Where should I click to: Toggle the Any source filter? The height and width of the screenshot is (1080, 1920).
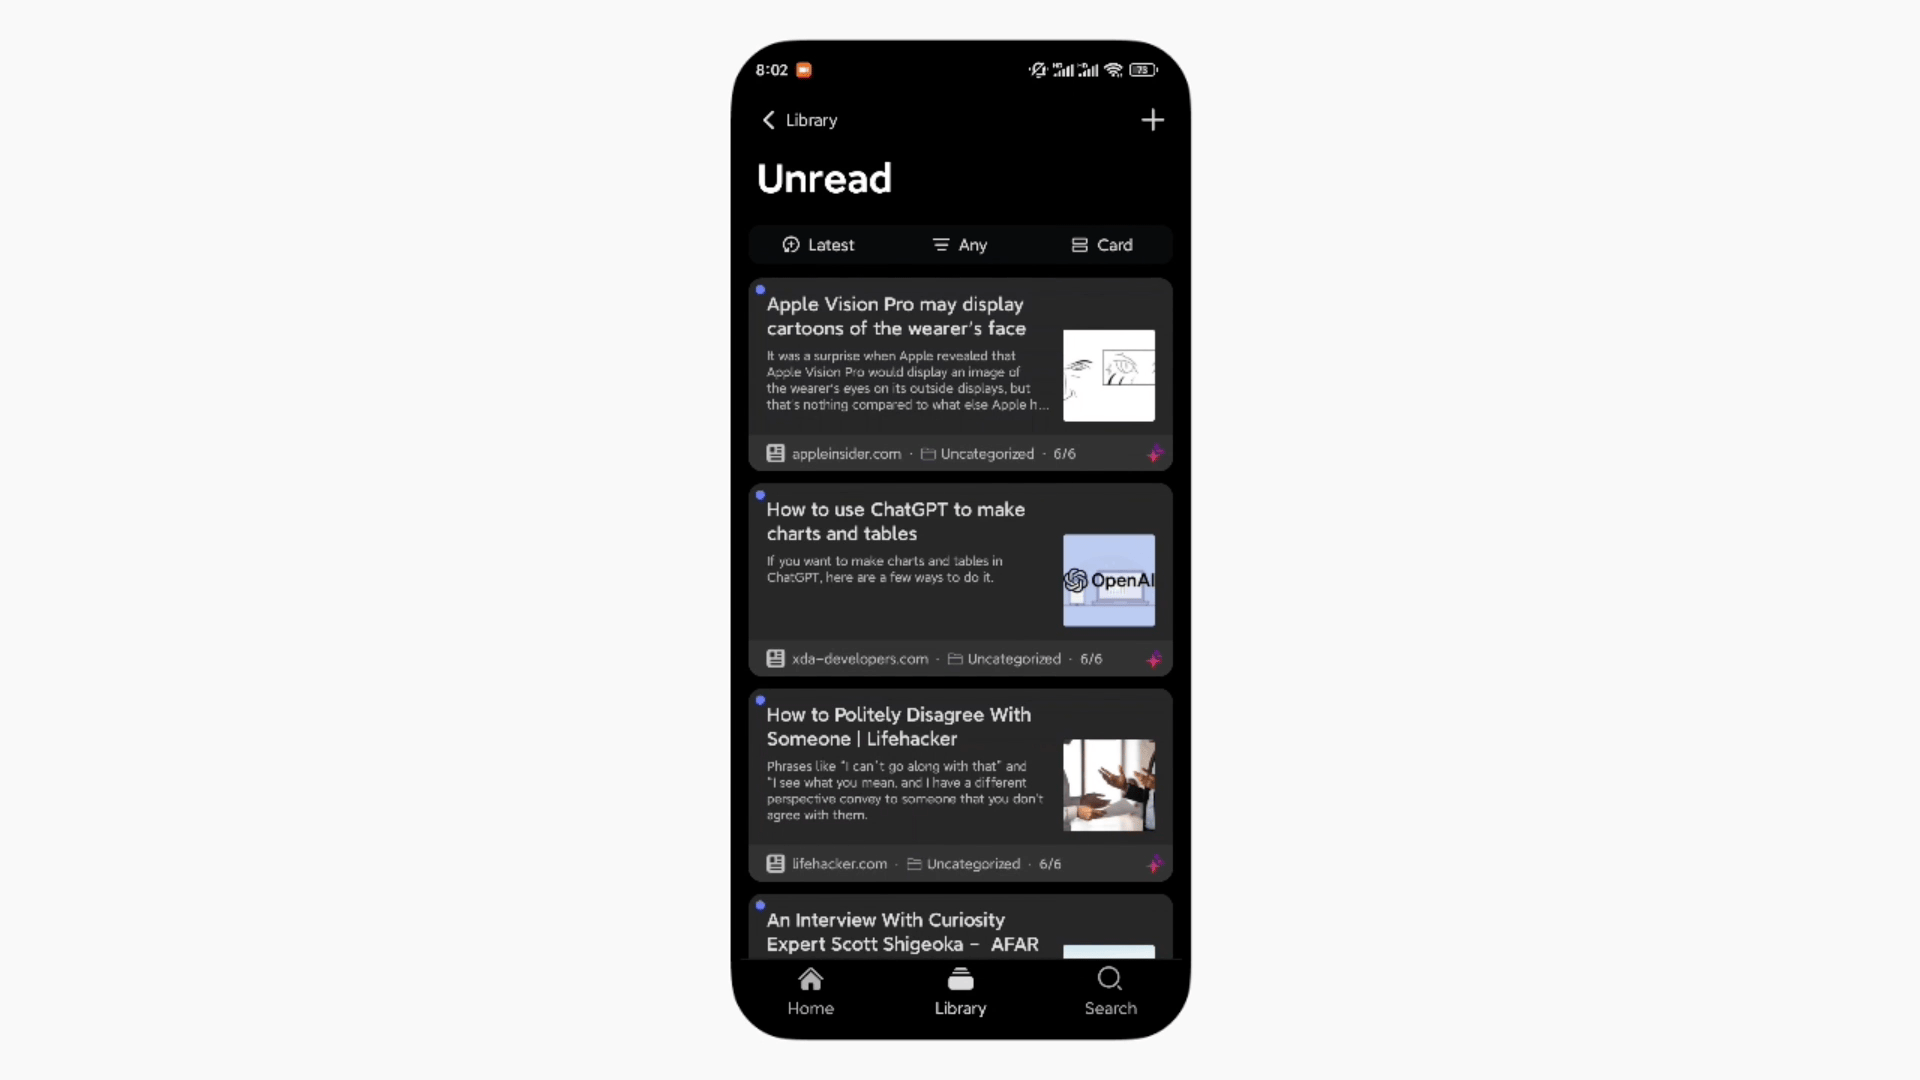click(960, 244)
